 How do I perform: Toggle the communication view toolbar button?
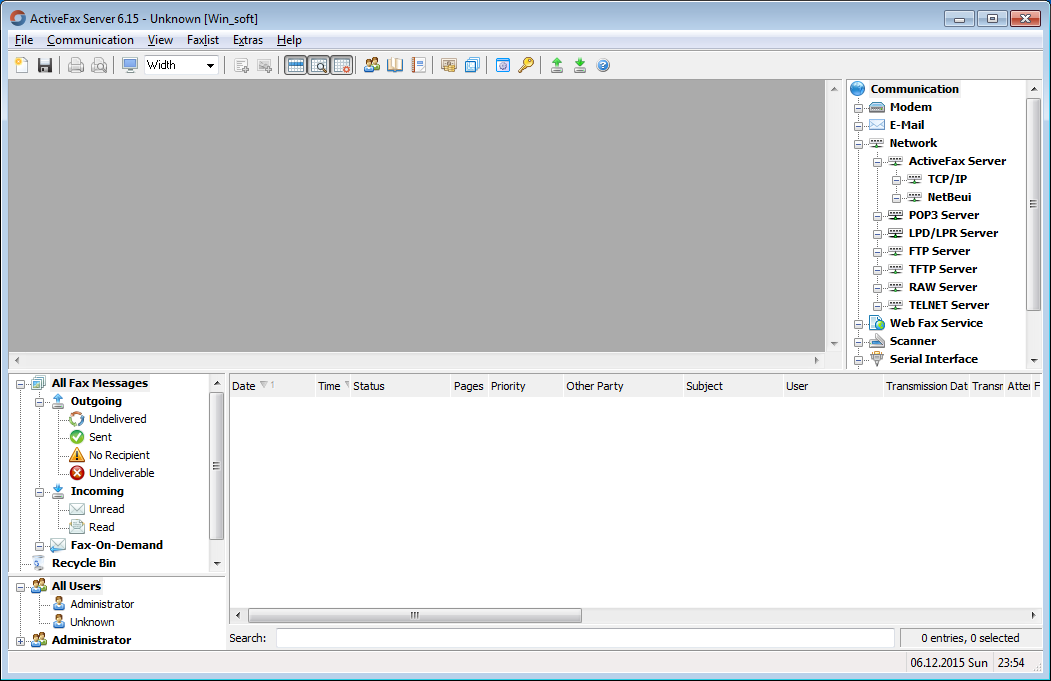[x=342, y=65]
